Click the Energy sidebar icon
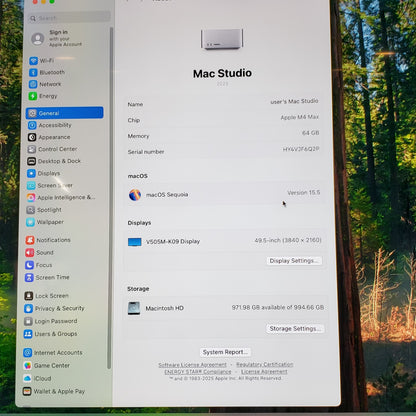This screenshot has height=416, width=416. pos(33,96)
